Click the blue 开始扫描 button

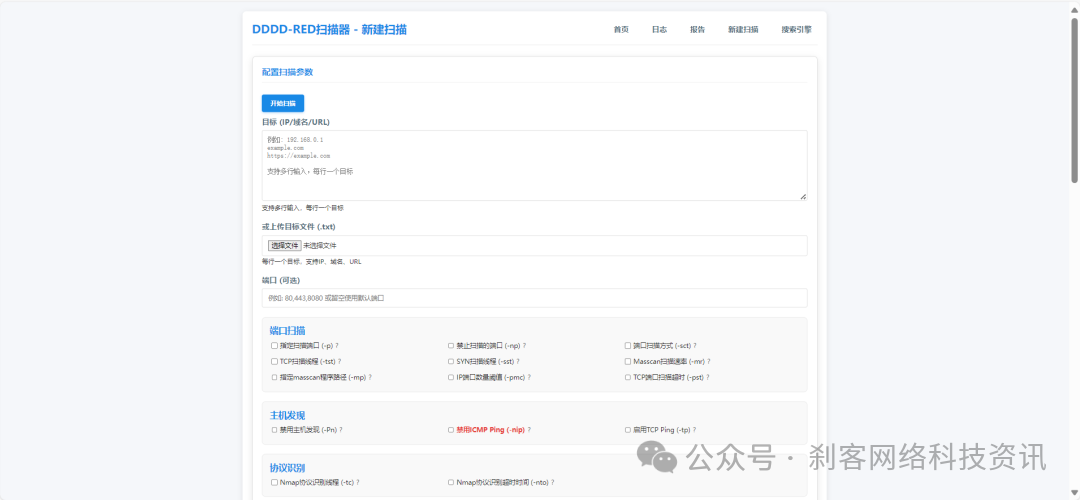(x=283, y=103)
